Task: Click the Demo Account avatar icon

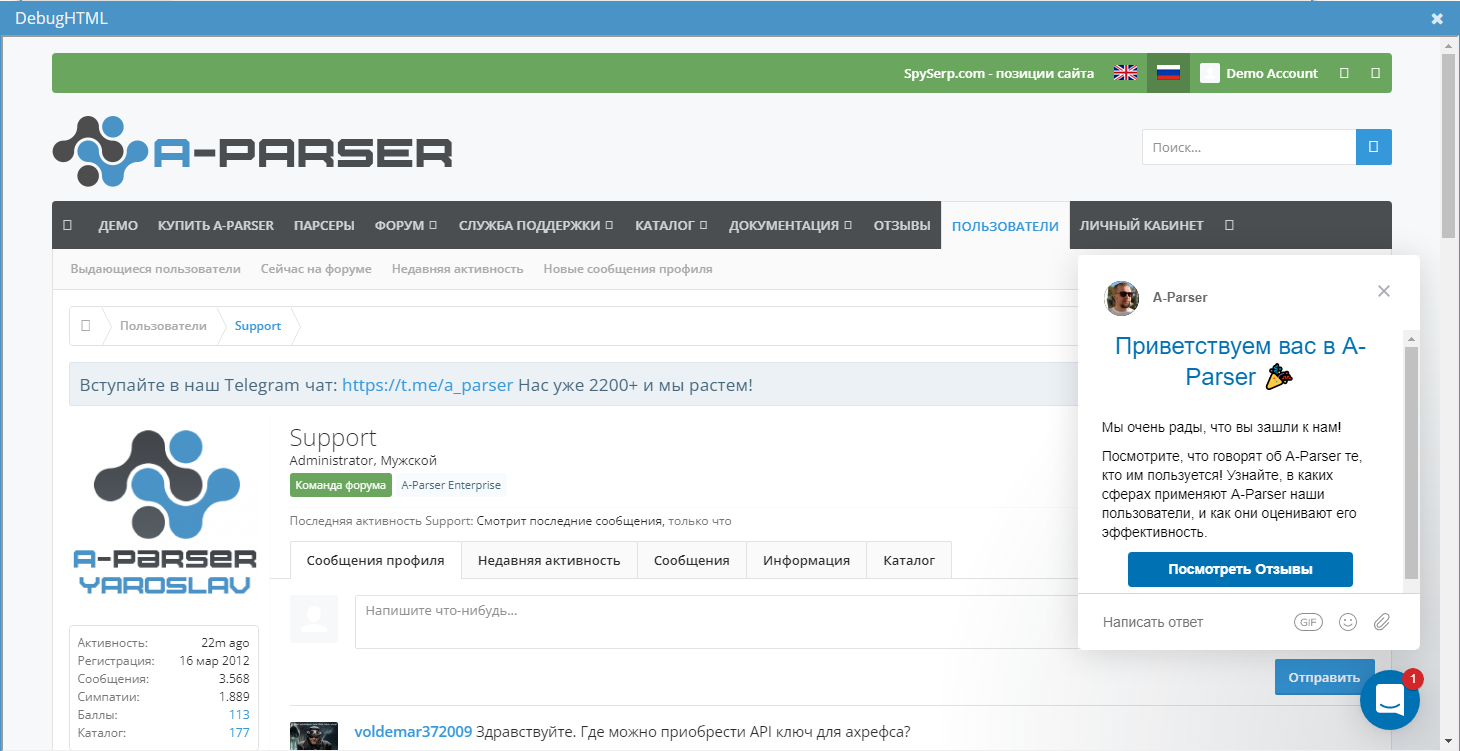Action: click(x=1209, y=72)
